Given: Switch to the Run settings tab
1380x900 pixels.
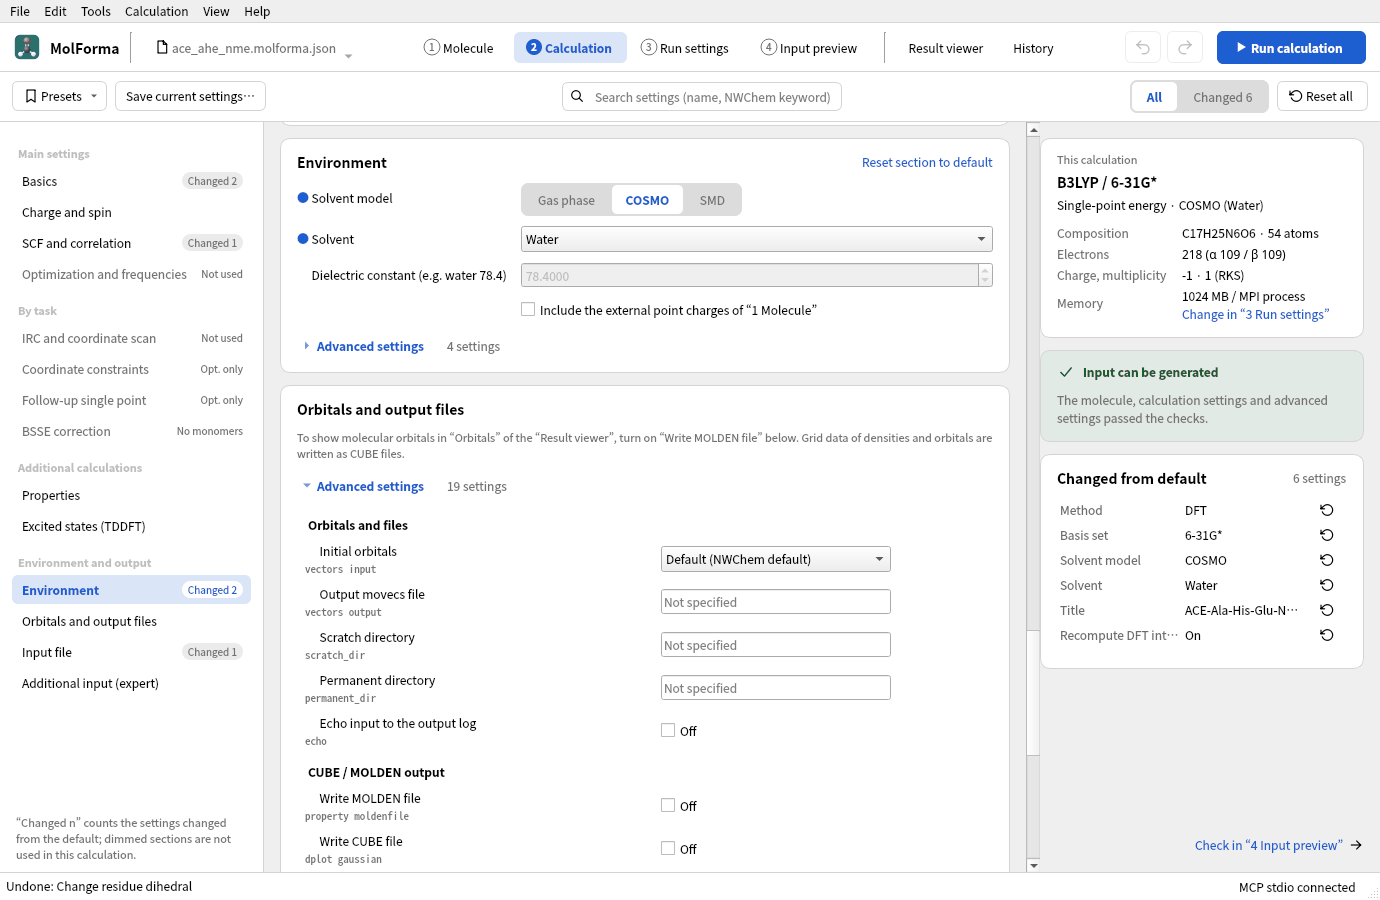Looking at the screenshot, I should [685, 48].
